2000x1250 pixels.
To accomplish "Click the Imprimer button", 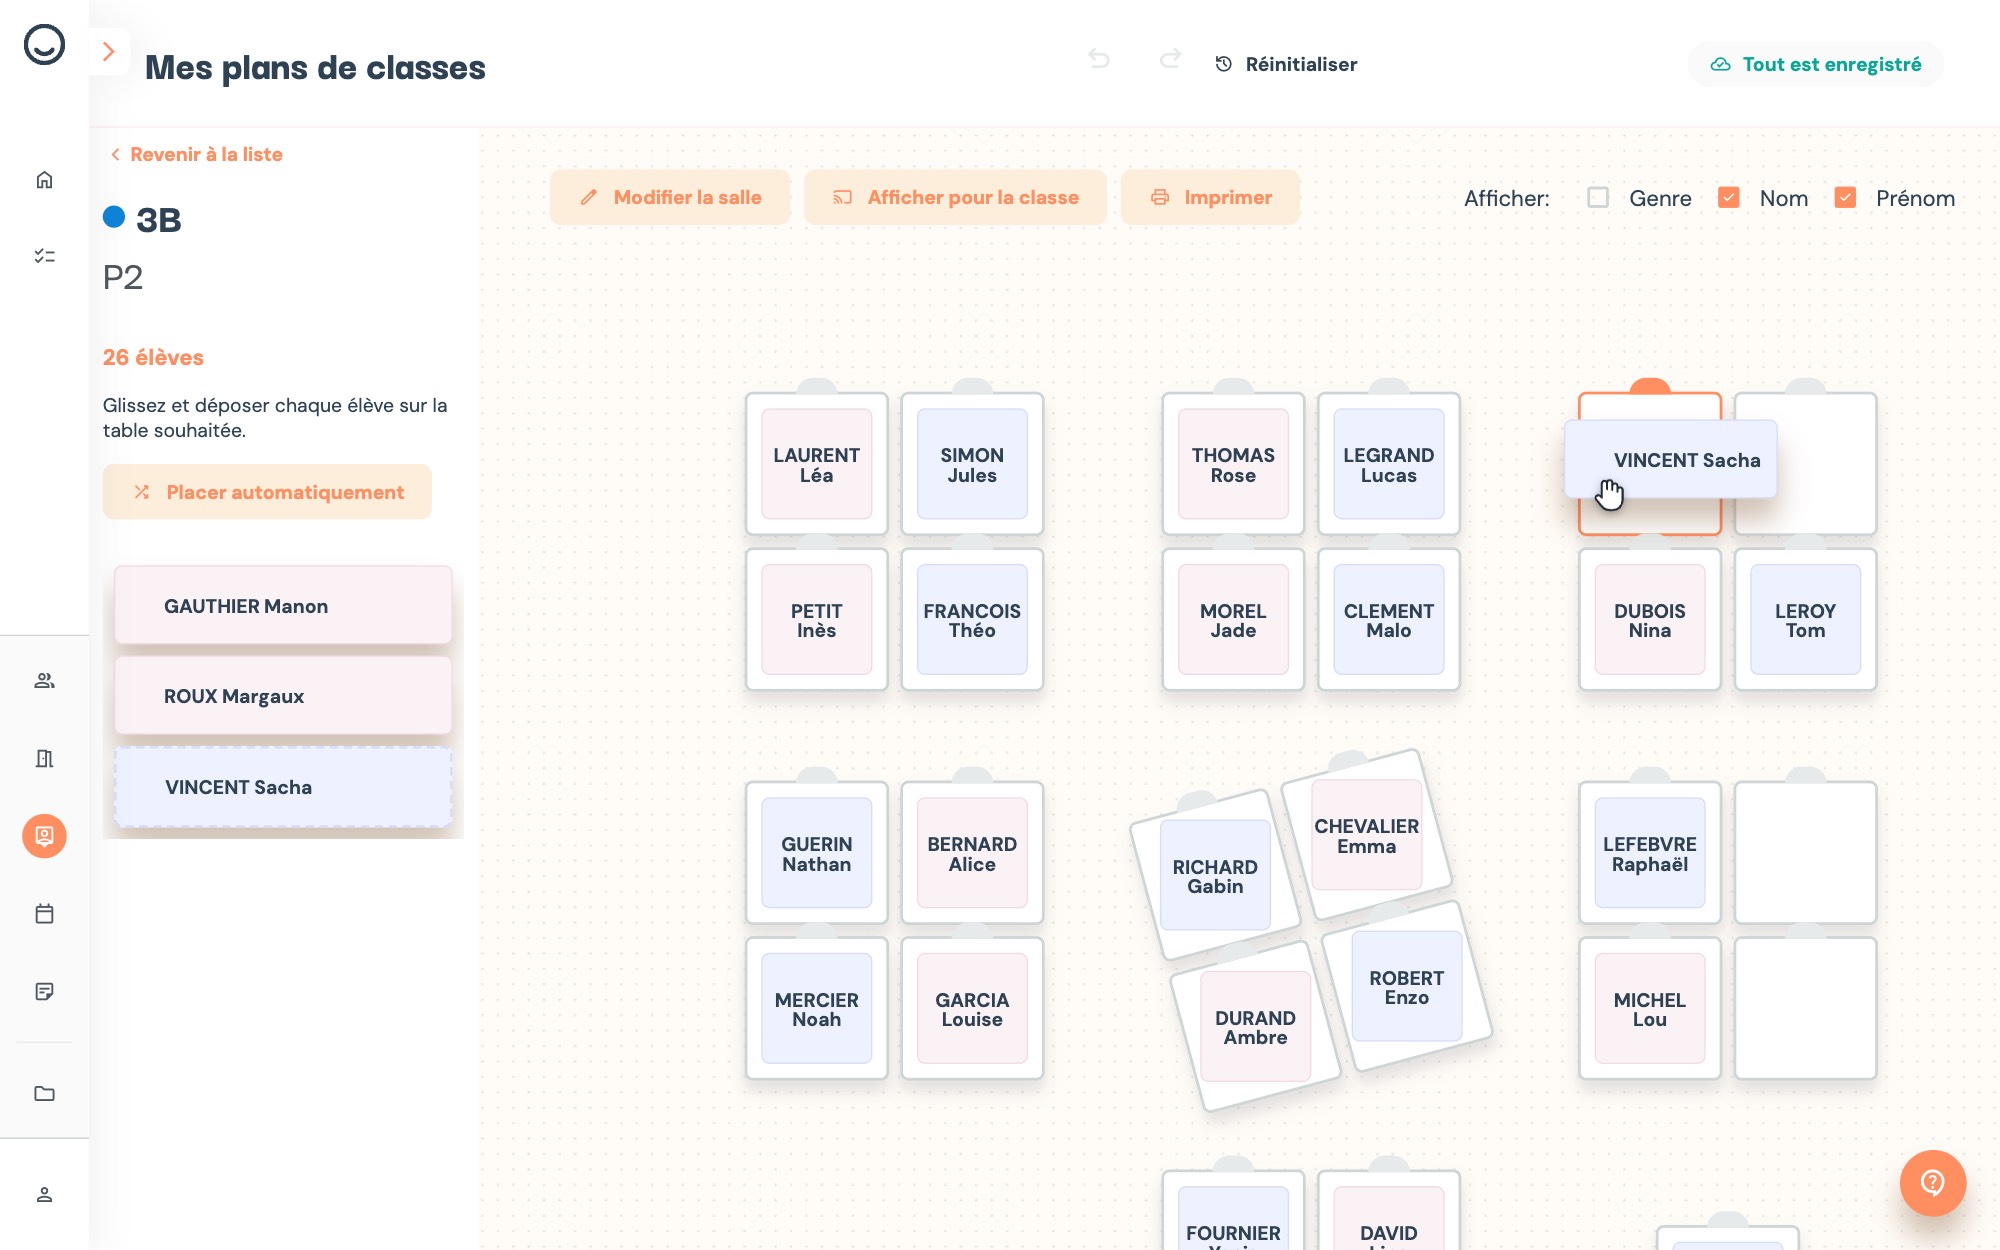I will (x=1210, y=197).
